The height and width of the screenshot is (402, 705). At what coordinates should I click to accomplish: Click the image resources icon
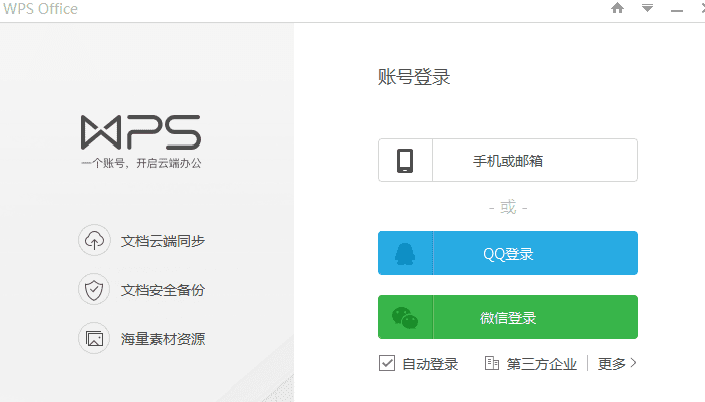pos(94,338)
